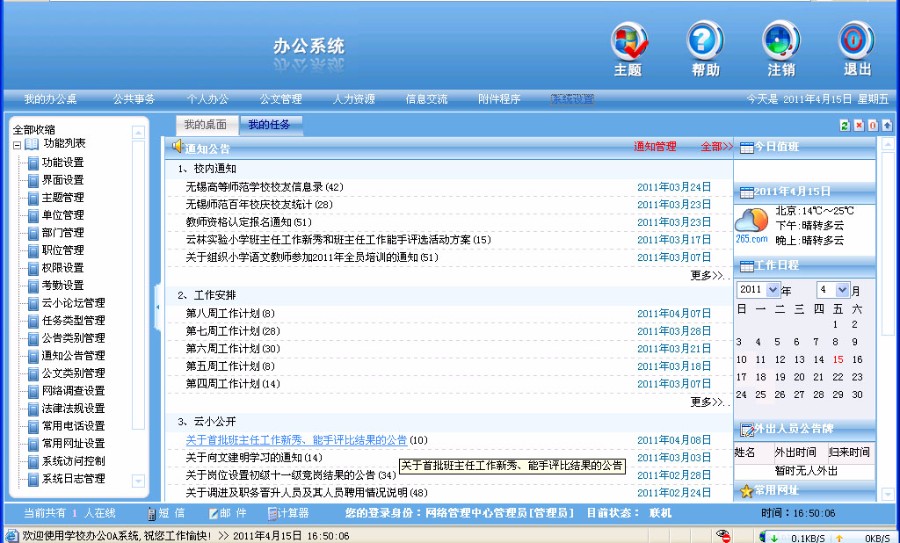Open the 主题 theme icon
Image resolution: width=900 pixels, height=543 pixels.
[629, 41]
